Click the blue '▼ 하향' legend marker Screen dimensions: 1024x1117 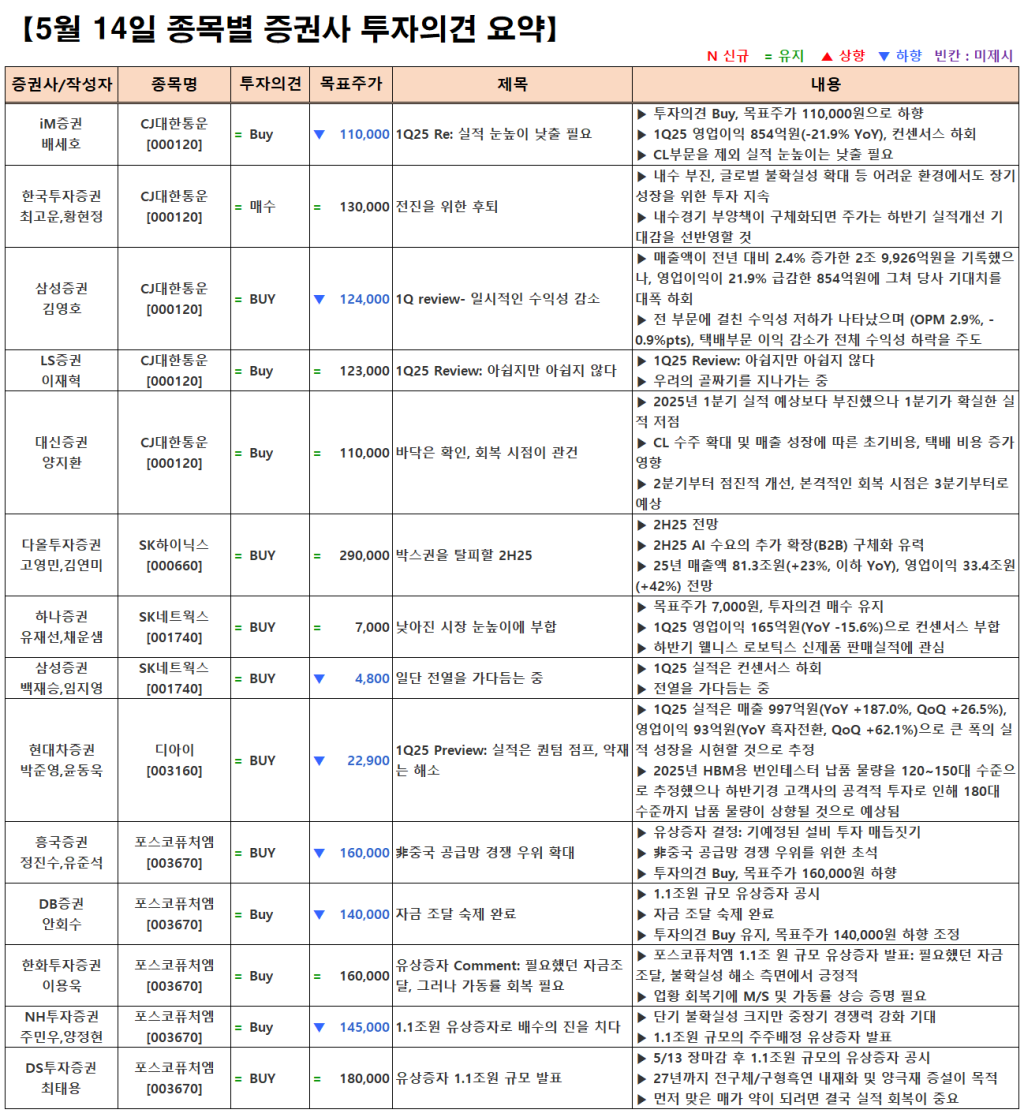[x=900, y=56]
